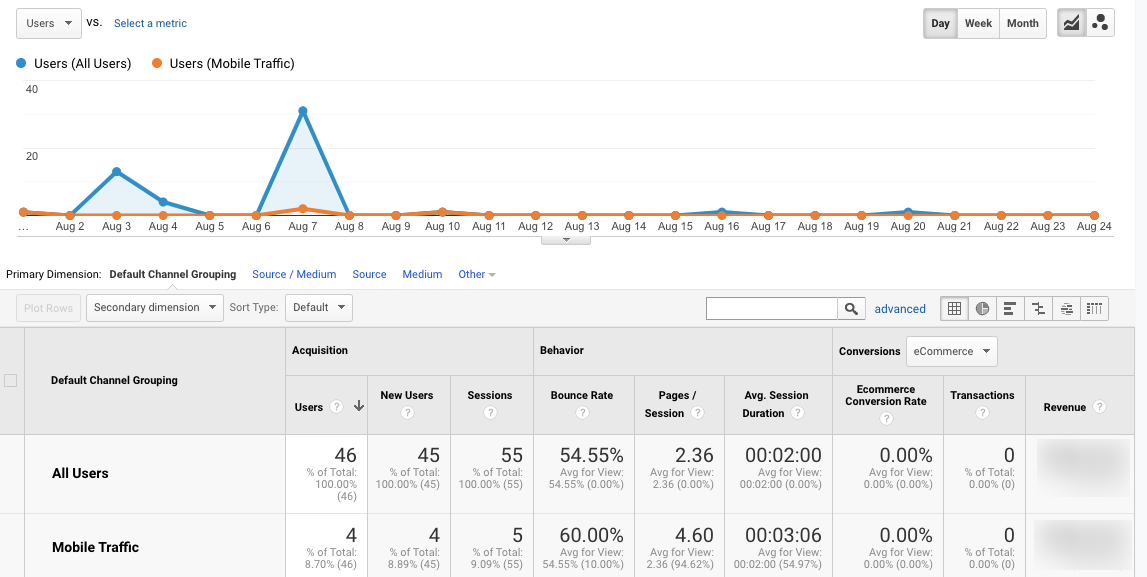Open the eCommerce conversions dropdown
Viewport: 1147px width, 577px height.
[951, 351]
